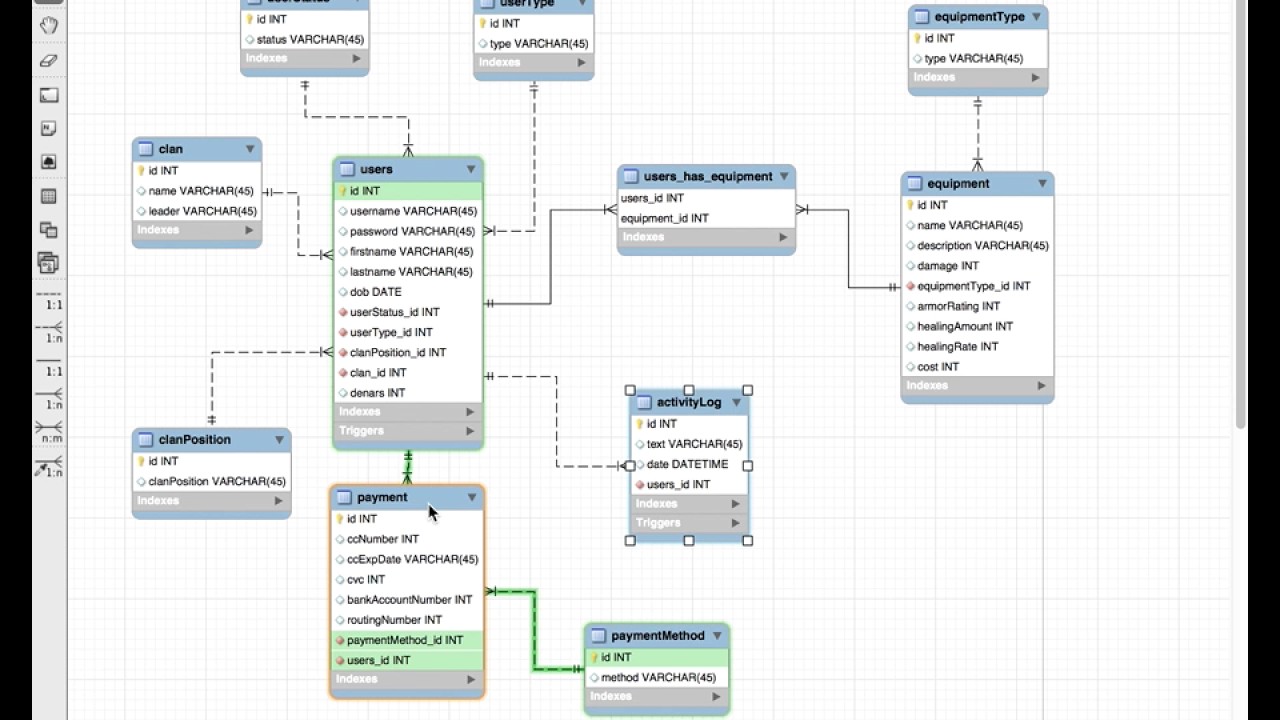Image resolution: width=1280 pixels, height=720 pixels.
Task: Select the New View tool
Action: (x=48, y=229)
